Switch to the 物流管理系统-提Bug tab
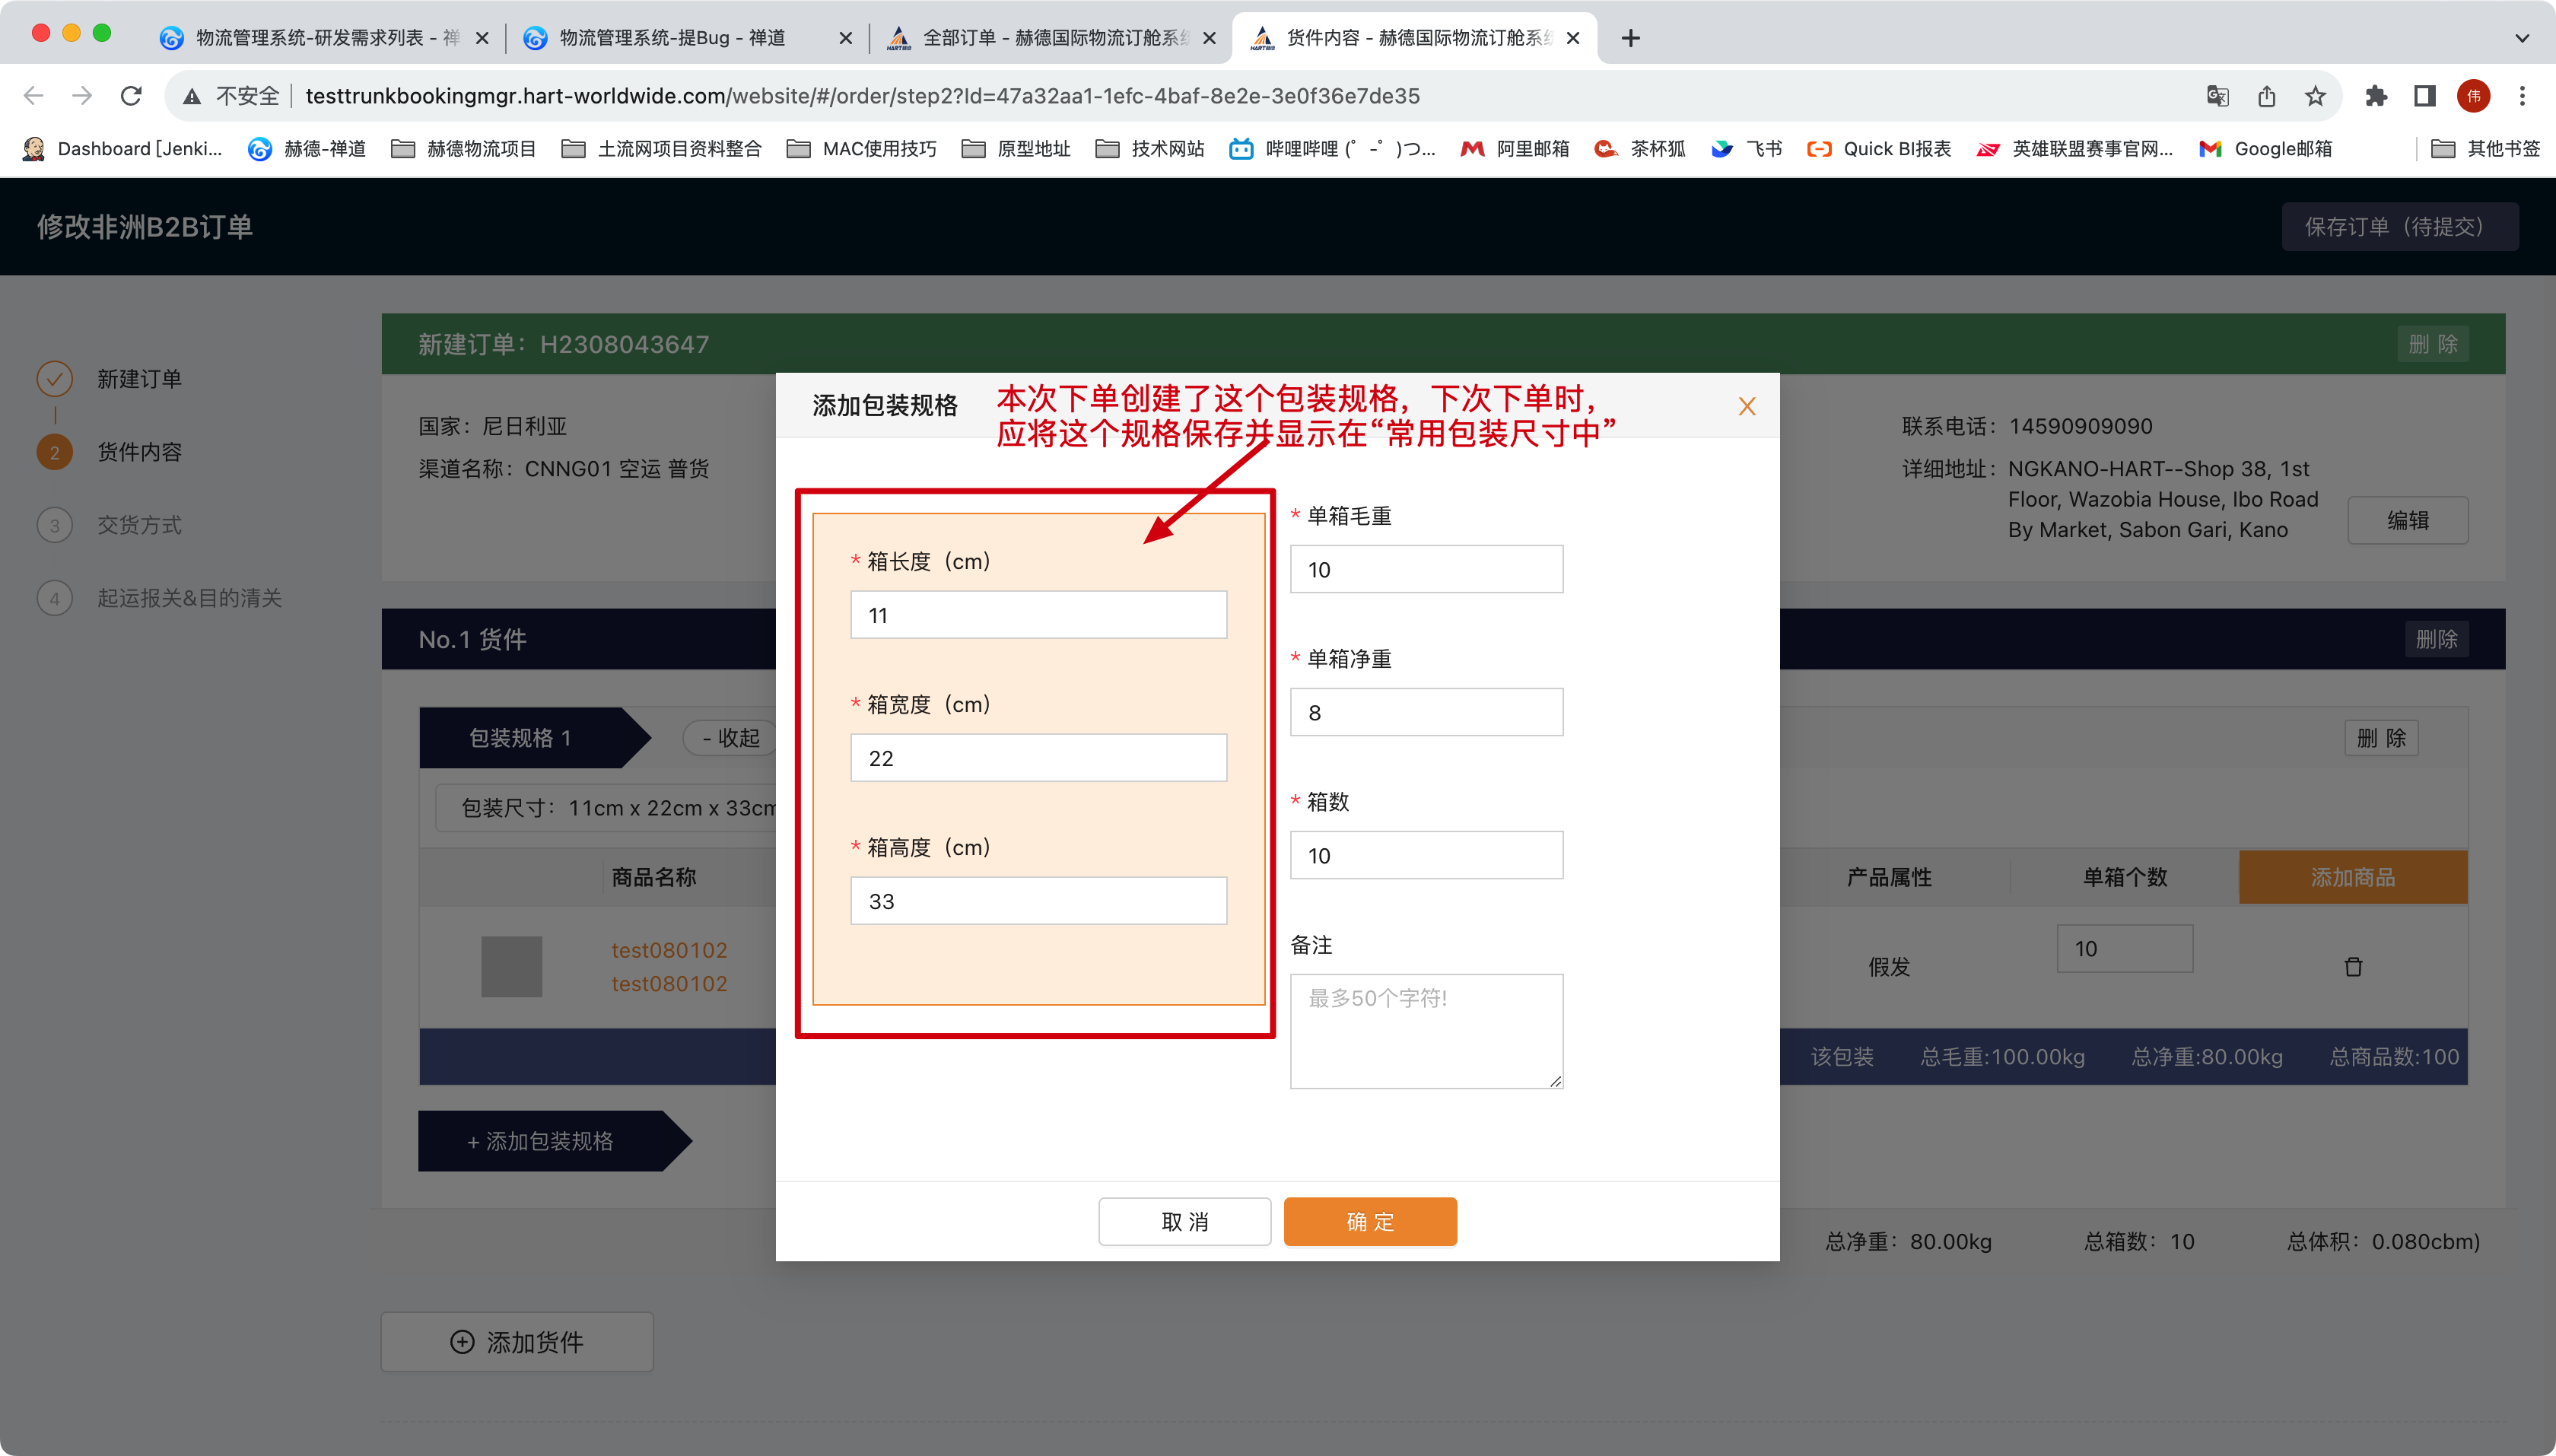The width and height of the screenshot is (2556, 1456). pyautogui.click(x=672, y=38)
